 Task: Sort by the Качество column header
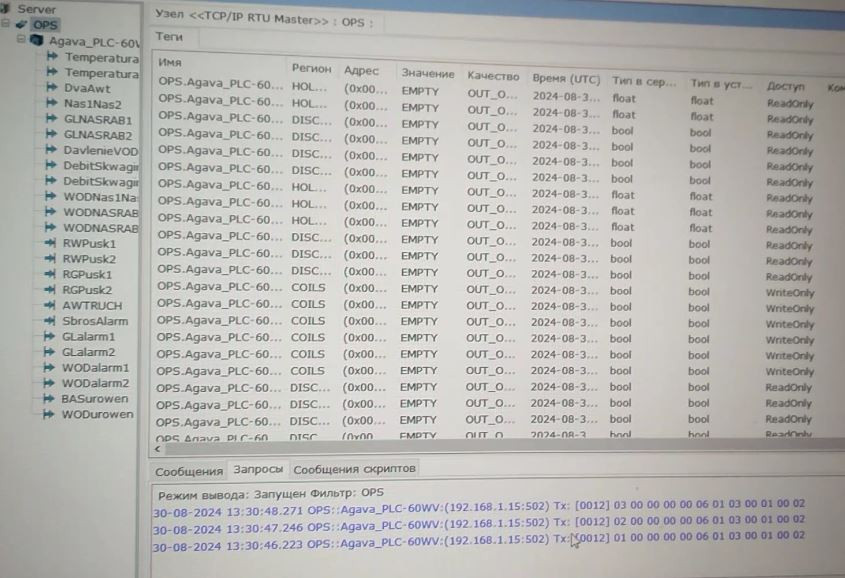pyautogui.click(x=492, y=76)
